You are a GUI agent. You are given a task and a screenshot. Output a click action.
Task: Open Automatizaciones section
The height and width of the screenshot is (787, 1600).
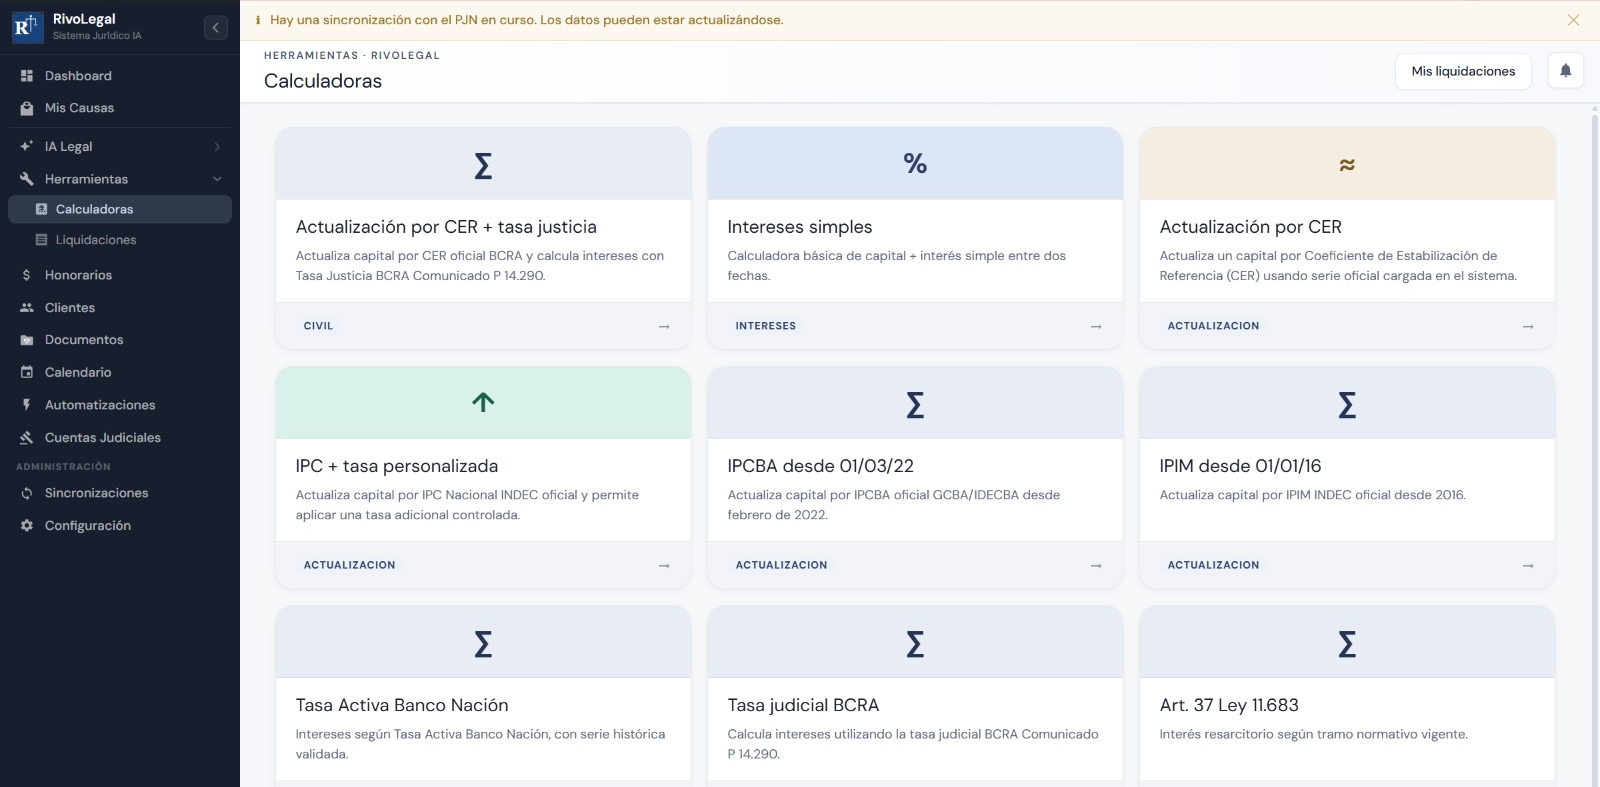click(120, 405)
